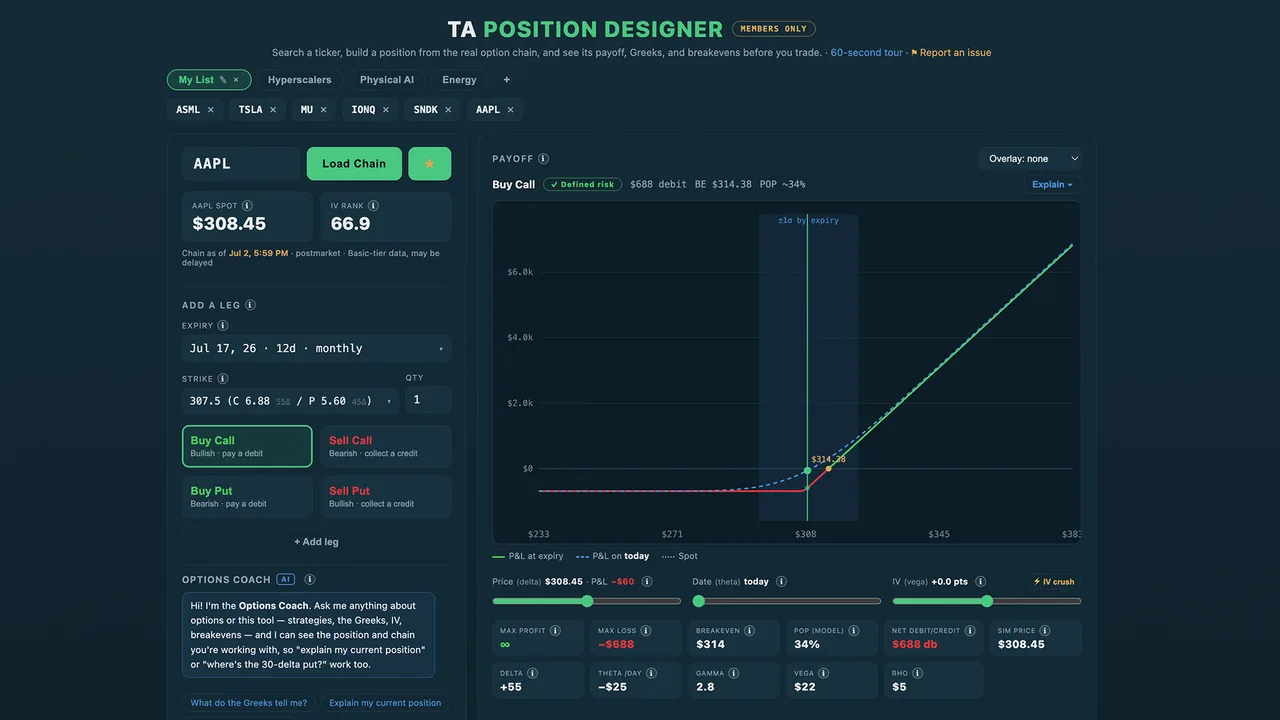
Task: Select the Sell Put leg type
Action: click(x=385, y=497)
